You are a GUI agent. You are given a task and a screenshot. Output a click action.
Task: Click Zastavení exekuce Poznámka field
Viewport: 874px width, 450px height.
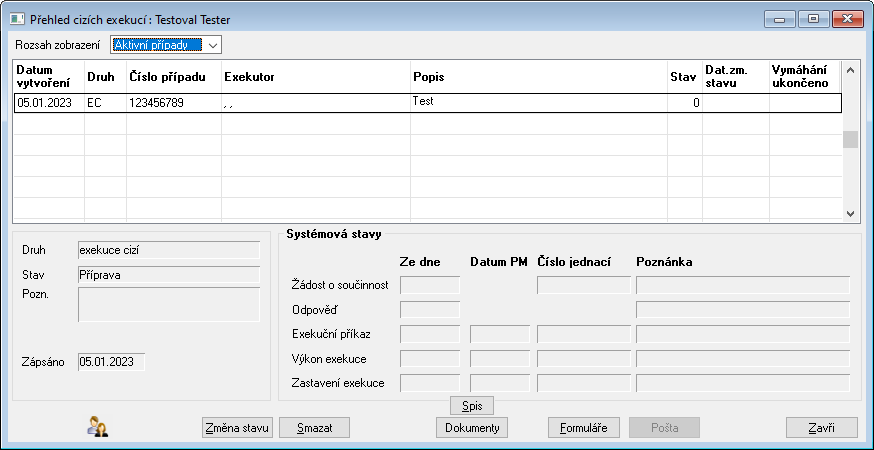(x=743, y=383)
